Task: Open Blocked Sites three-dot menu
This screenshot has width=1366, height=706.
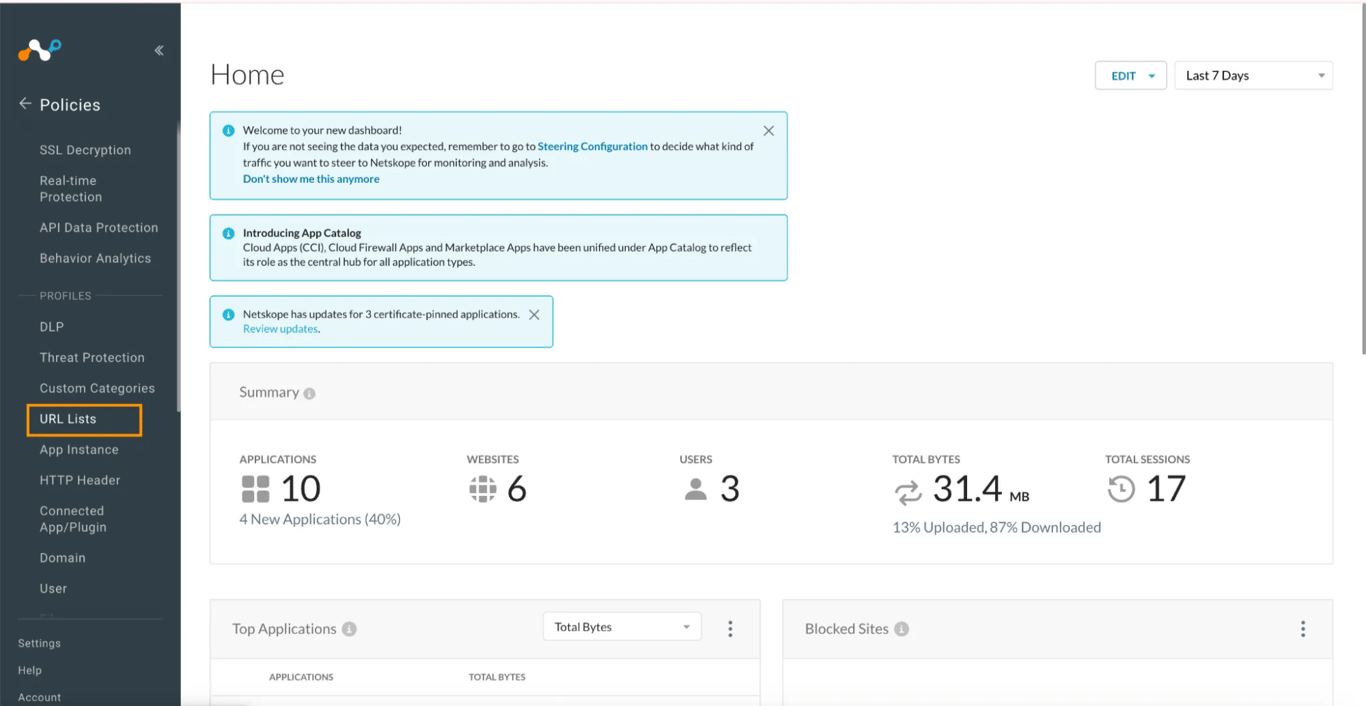Action: 1303,629
